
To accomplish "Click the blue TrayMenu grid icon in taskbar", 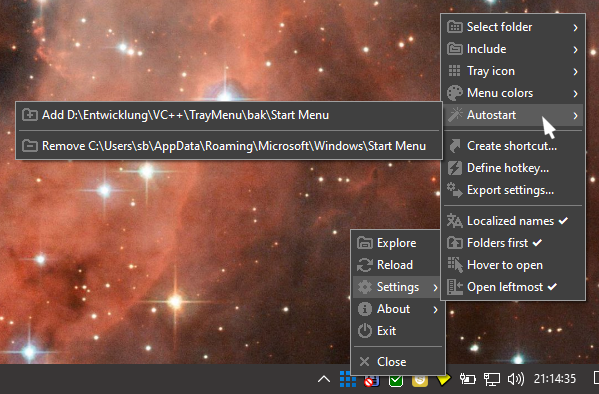I will (x=347, y=379).
